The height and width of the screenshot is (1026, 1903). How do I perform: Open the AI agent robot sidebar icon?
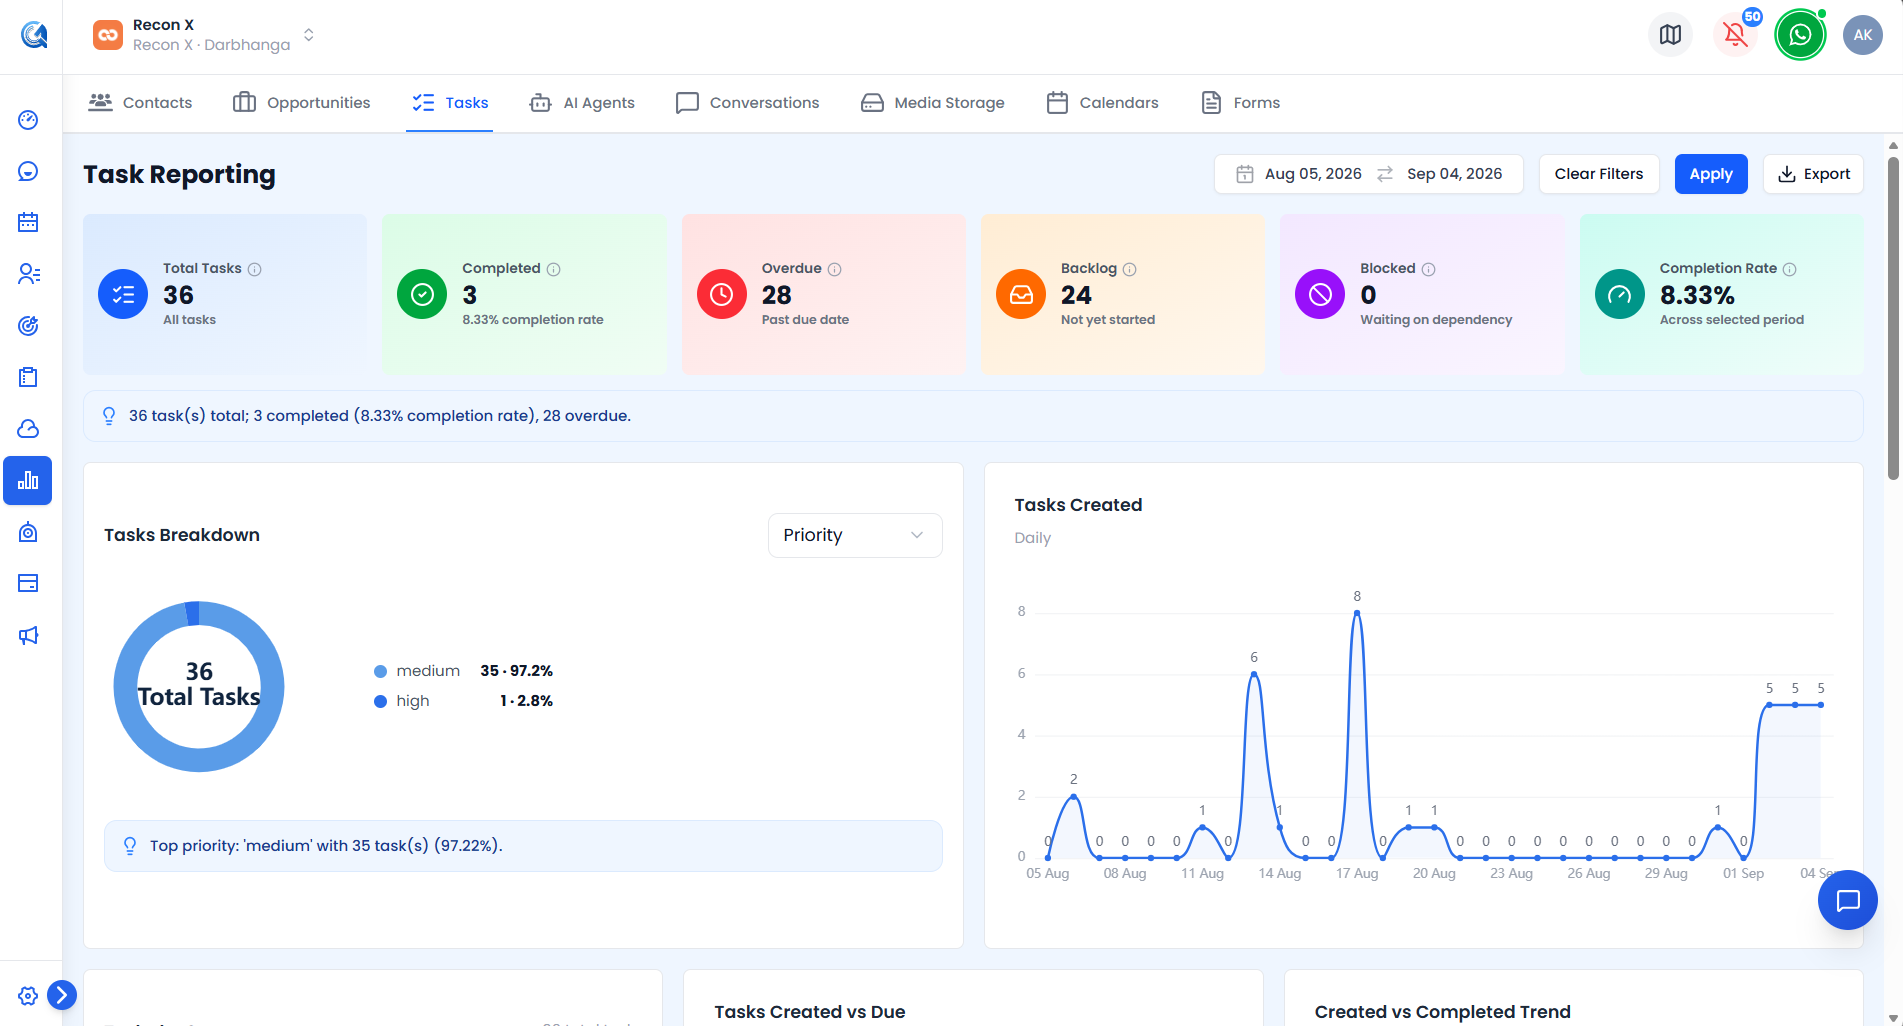pyautogui.click(x=28, y=532)
